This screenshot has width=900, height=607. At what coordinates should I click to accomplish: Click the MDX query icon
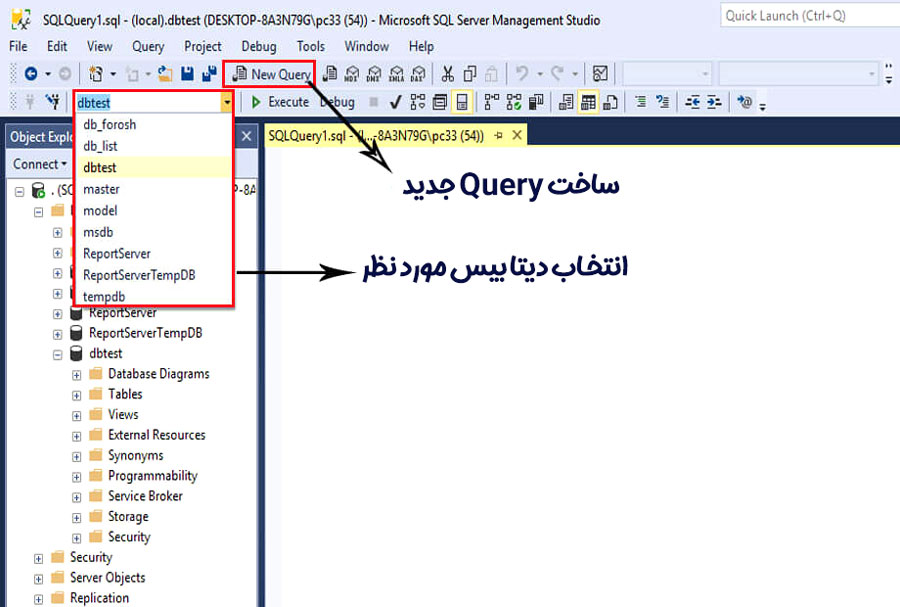pyautogui.click(x=351, y=73)
